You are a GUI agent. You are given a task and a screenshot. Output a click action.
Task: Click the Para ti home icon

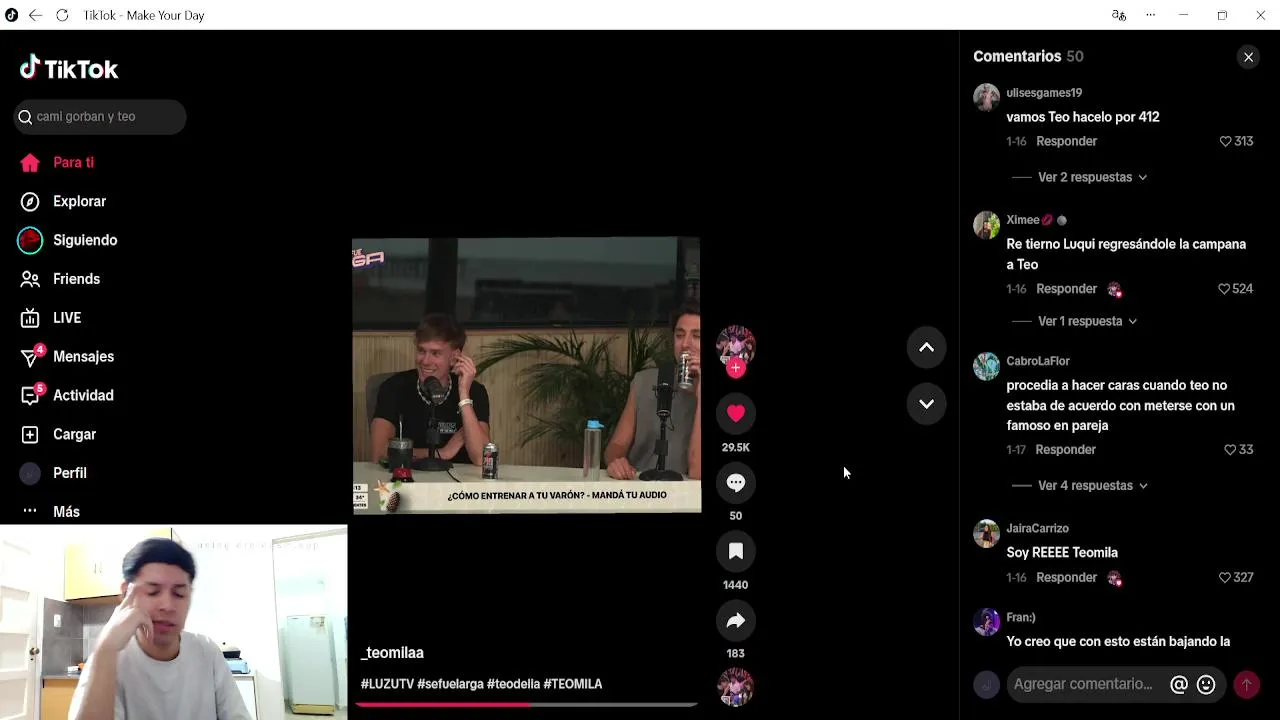click(x=30, y=163)
